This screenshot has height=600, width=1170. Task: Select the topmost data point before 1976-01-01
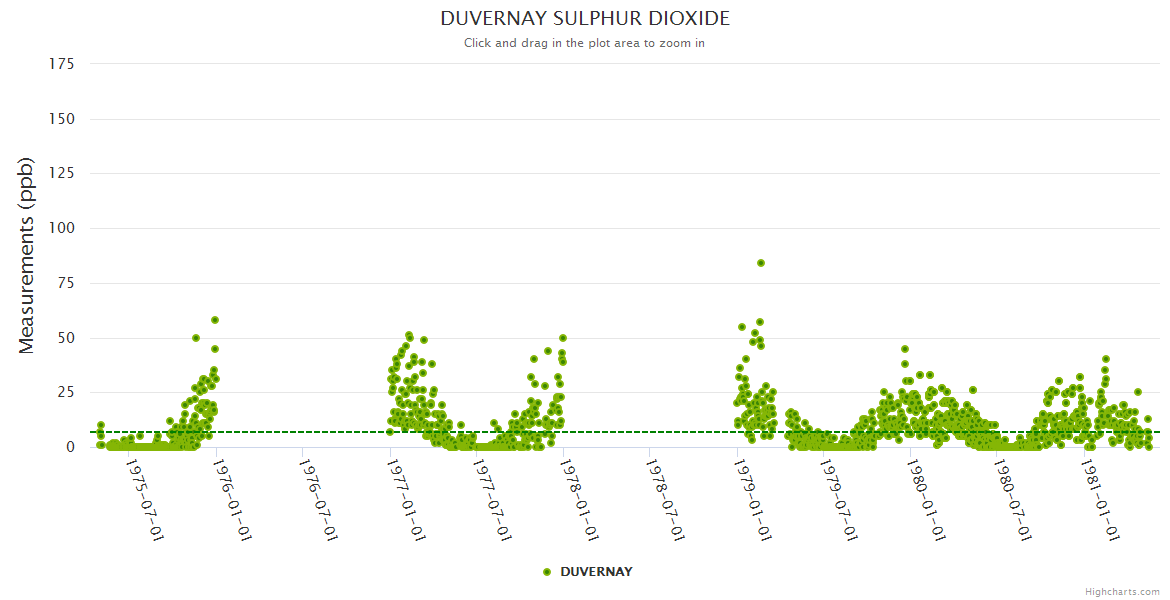tap(215, 320)
